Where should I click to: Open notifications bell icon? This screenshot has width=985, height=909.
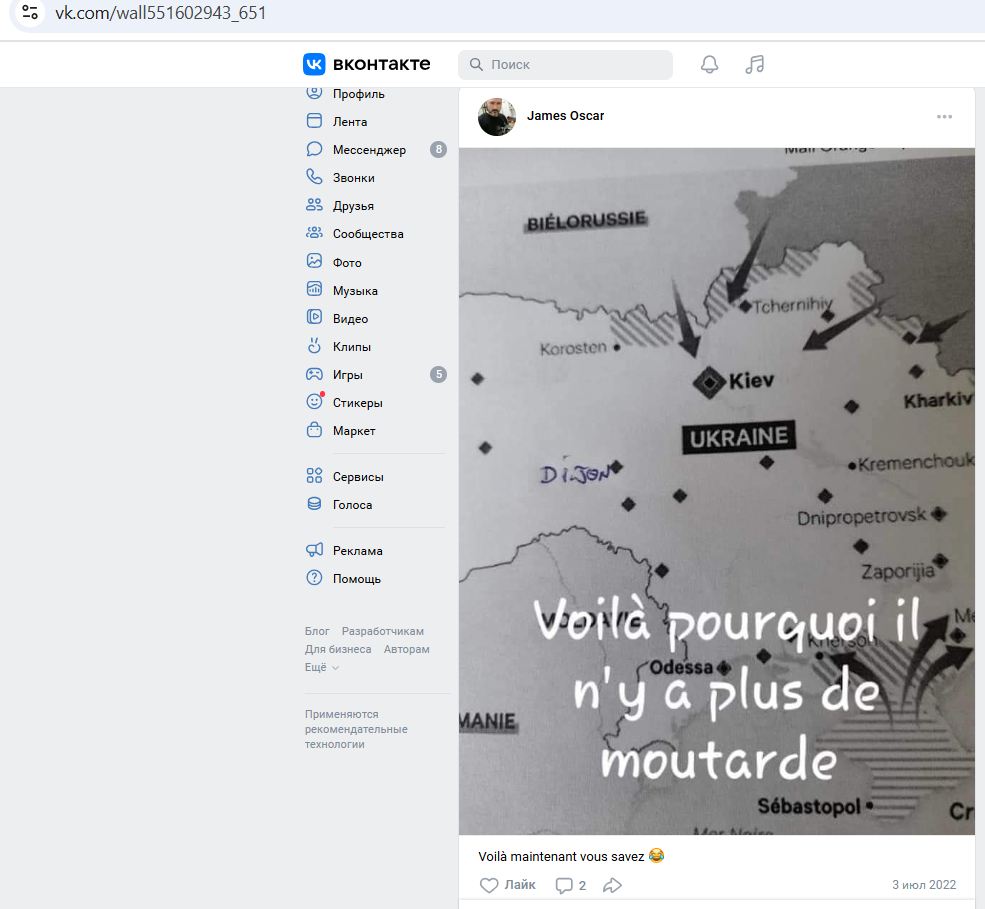[709, 64]
